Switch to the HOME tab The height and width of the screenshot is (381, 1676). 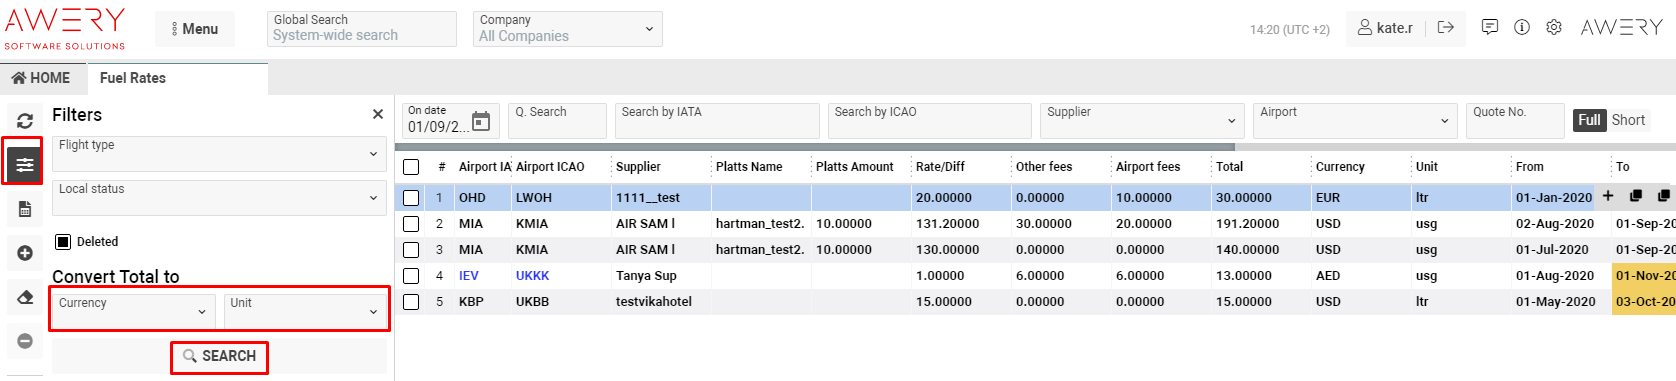(x=41, y=78)
